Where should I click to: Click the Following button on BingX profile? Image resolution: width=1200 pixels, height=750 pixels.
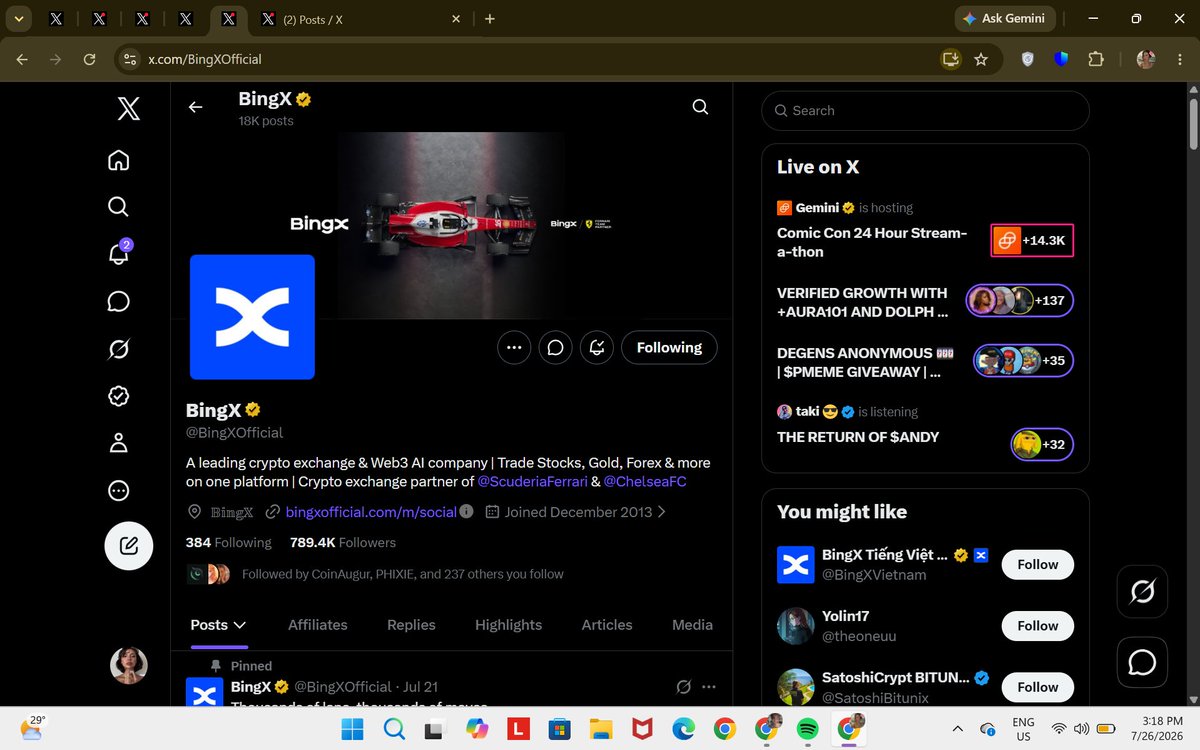click(x=669, y=347)
